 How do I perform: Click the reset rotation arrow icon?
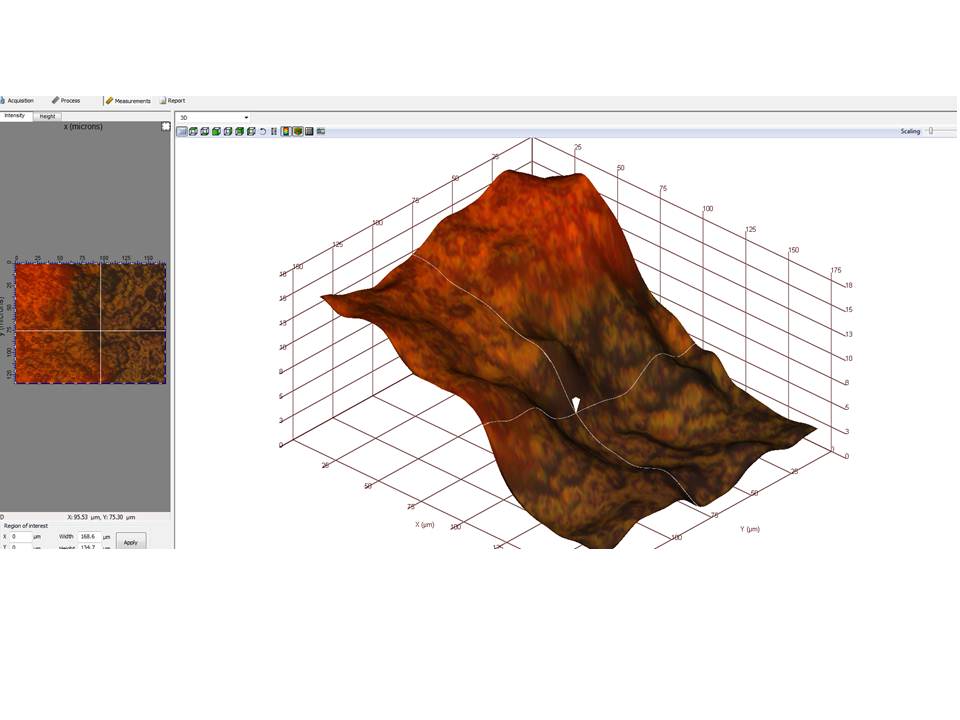point(263,131)
